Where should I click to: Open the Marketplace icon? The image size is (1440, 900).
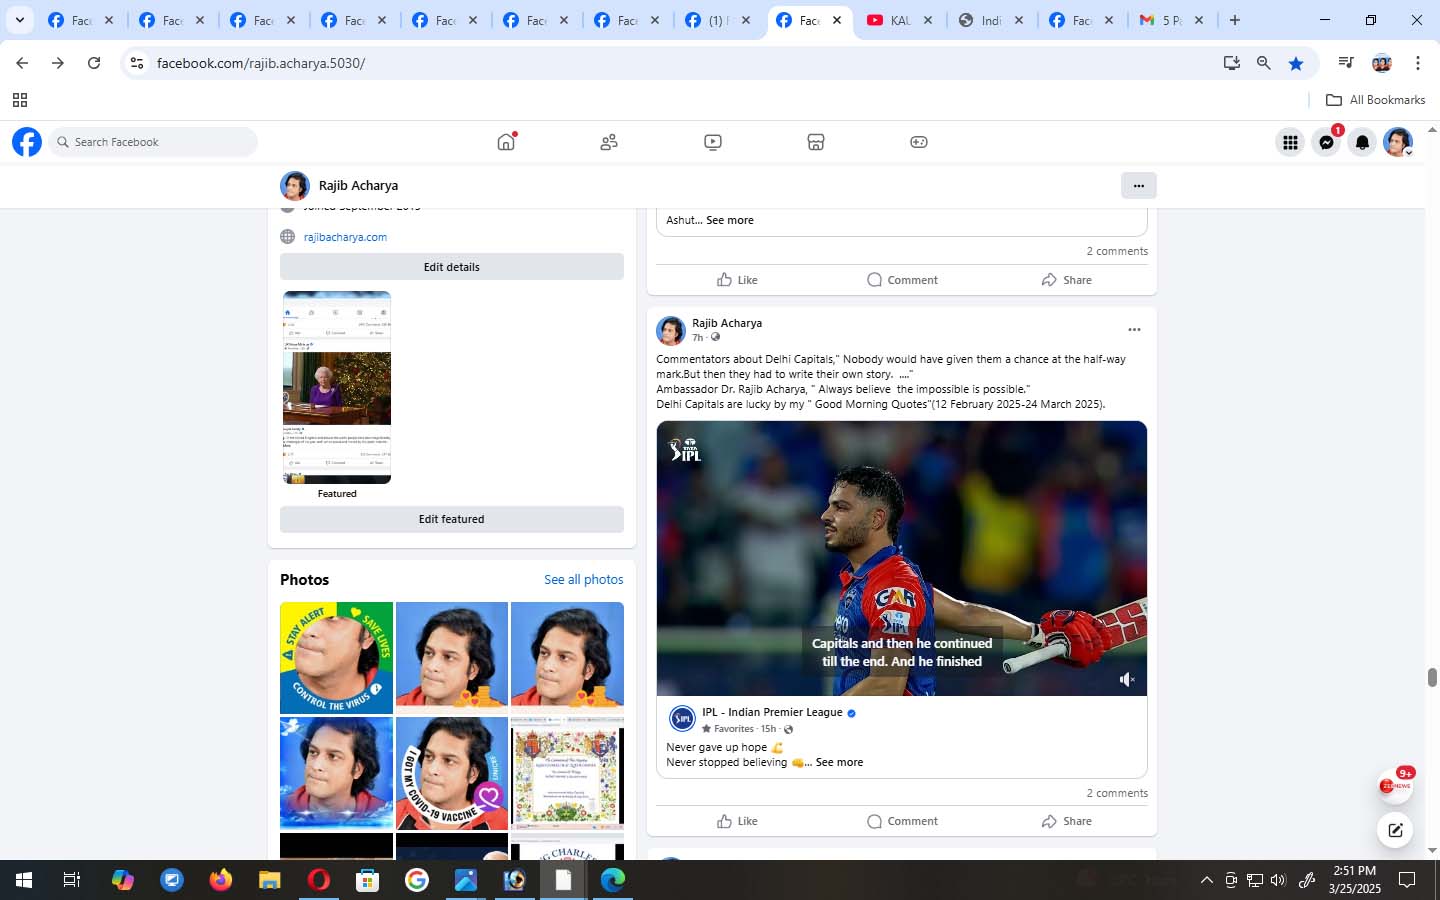pos(816,142)
